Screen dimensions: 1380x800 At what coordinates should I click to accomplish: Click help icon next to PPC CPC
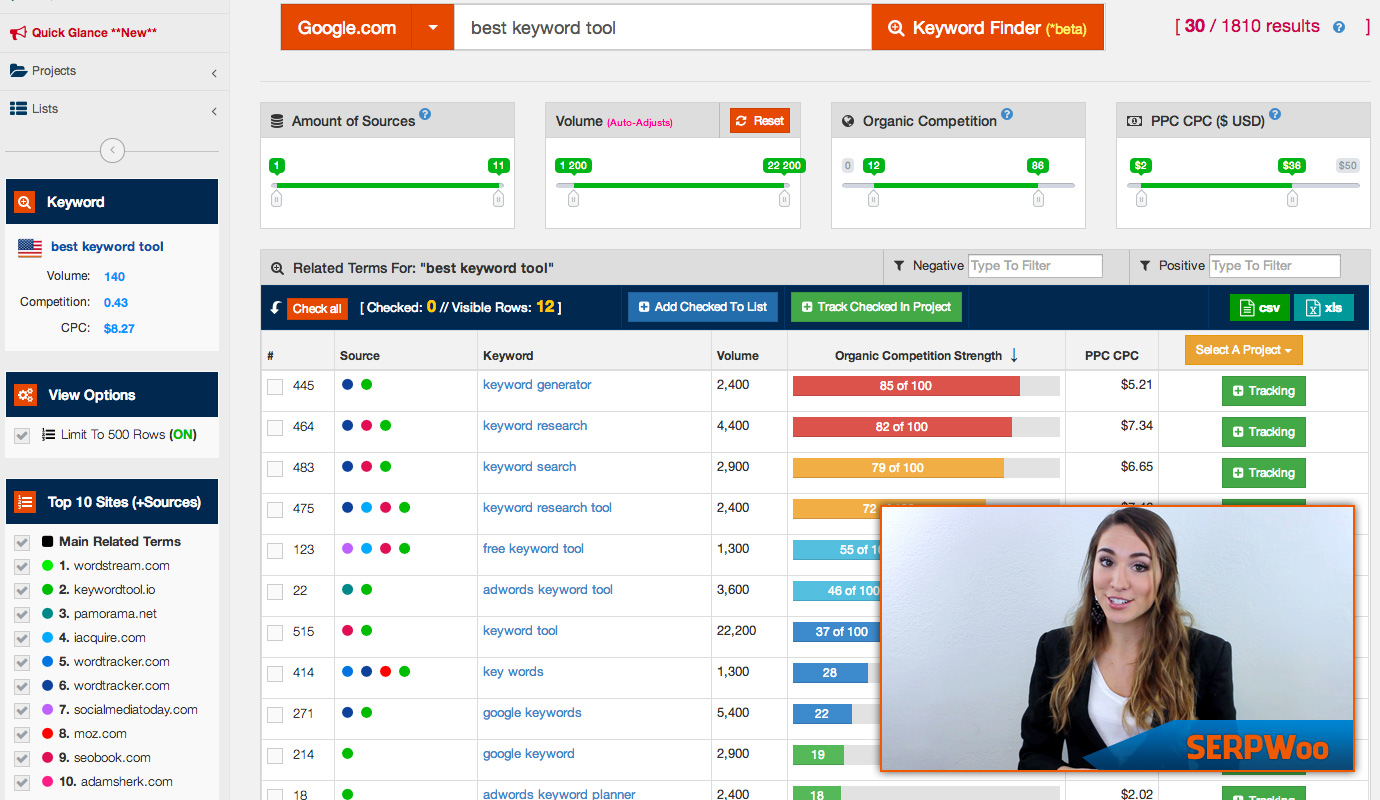(1275, 115)
